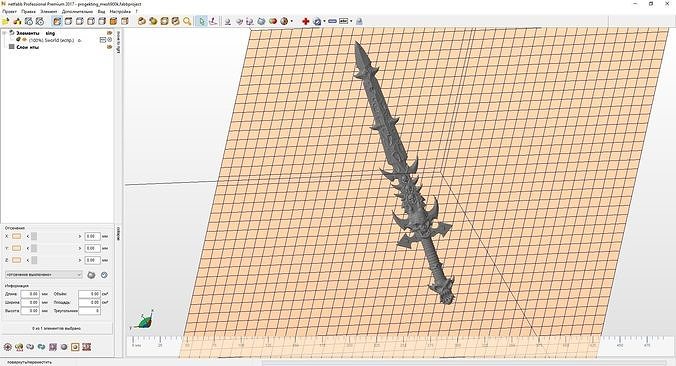The width and height of the screenshot is (676, 366).
Task: Open the Правка menu
Action: [28, 12]
